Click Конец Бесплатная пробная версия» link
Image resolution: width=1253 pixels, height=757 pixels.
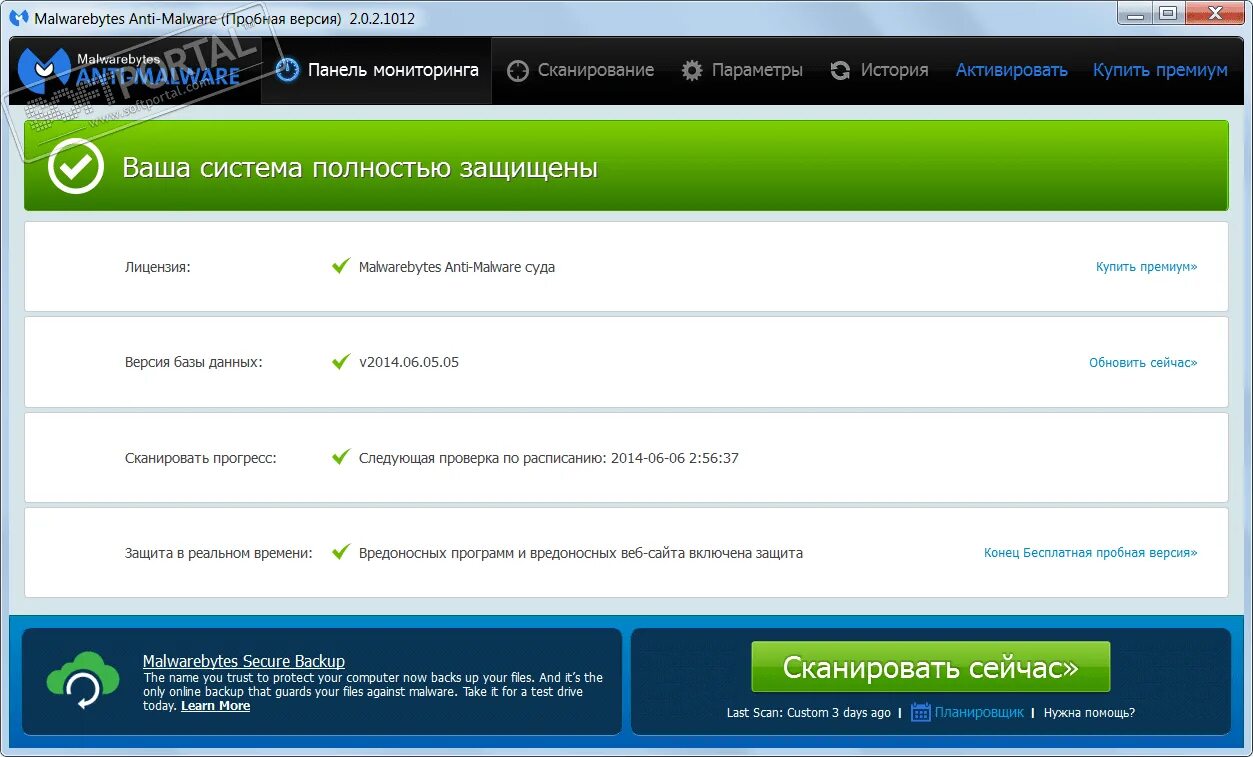[x=1090, y=553]
